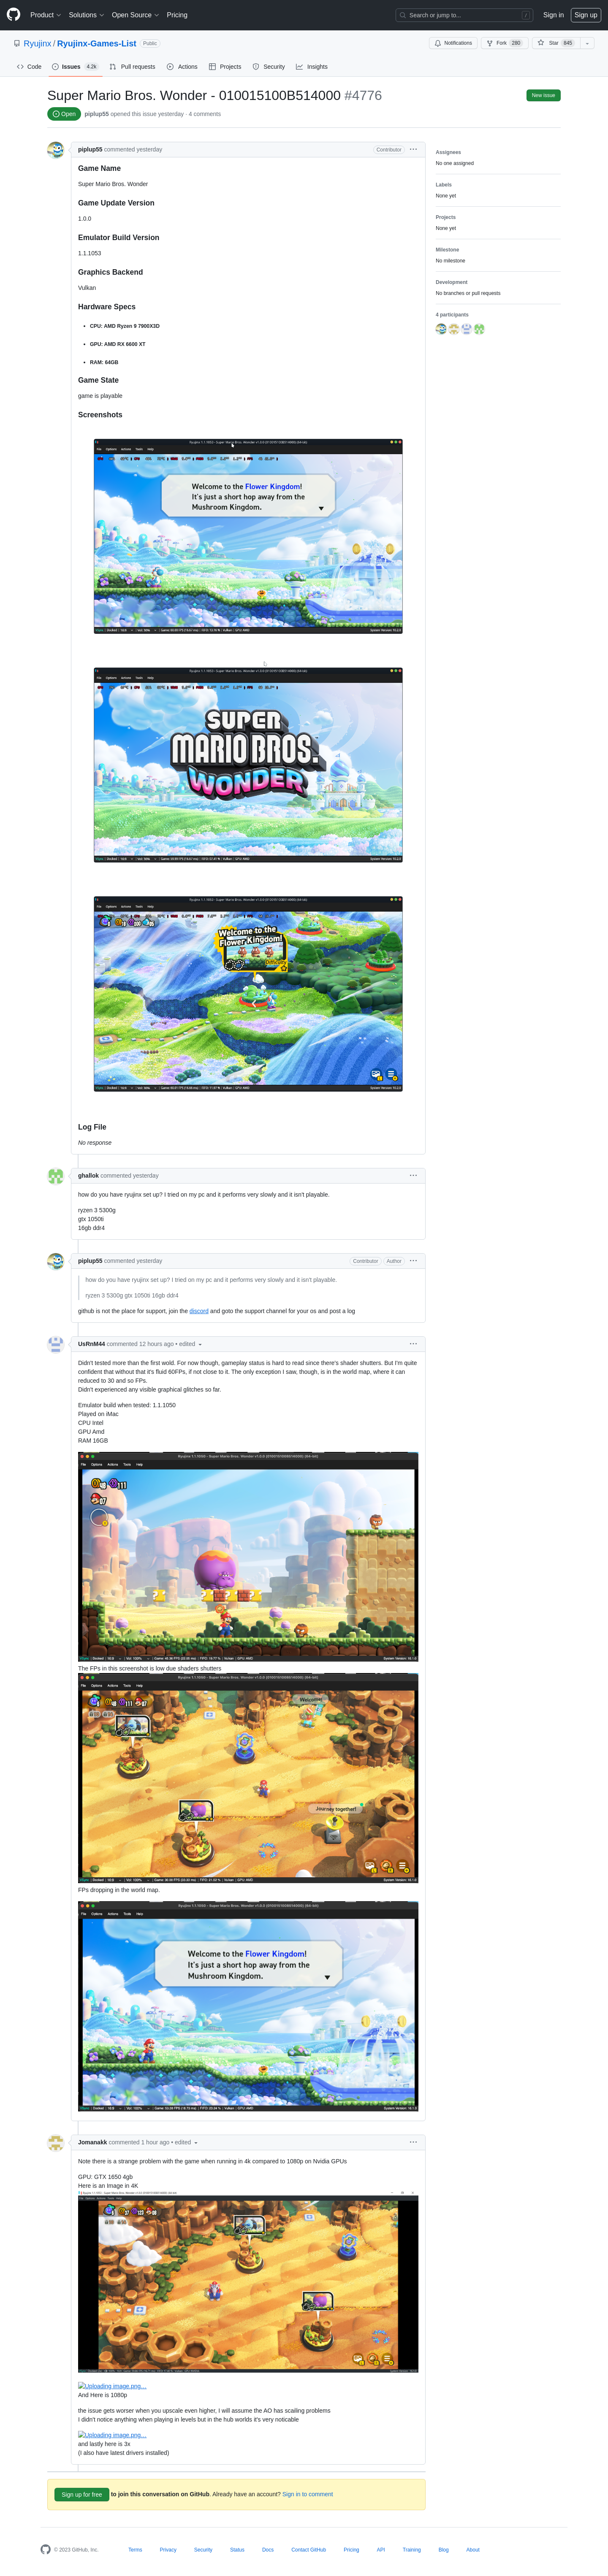Open the Notifications bell button
This screenshot has height=2576, width=608.
tap(453, 43)
